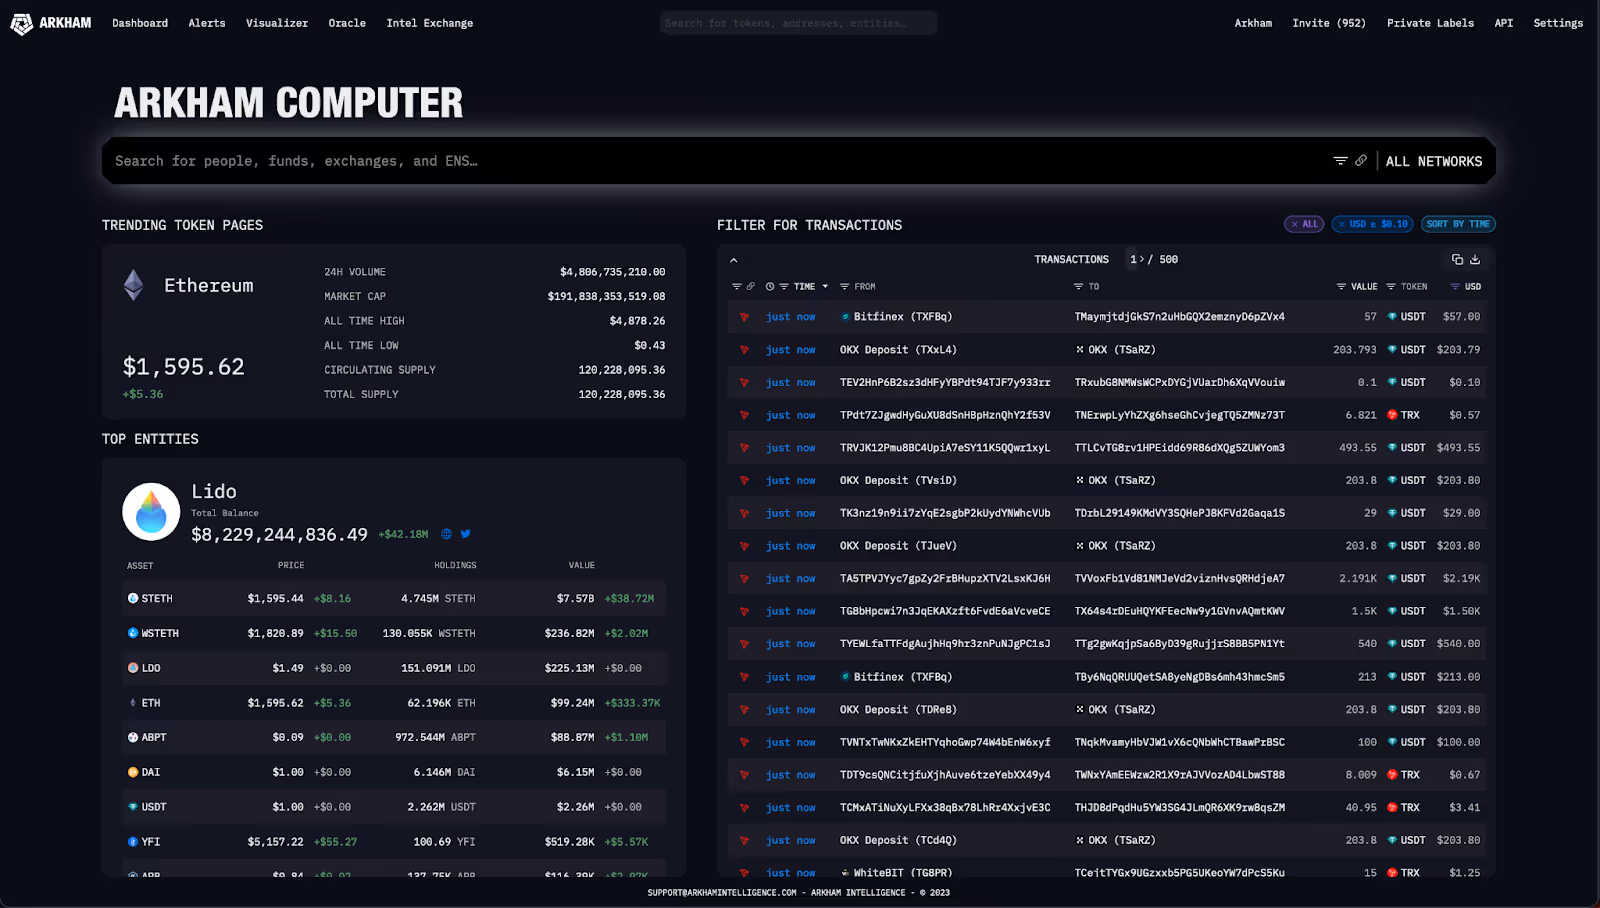
Task: Open Lido's Twitter profile icon
Action: pos(465,534)
